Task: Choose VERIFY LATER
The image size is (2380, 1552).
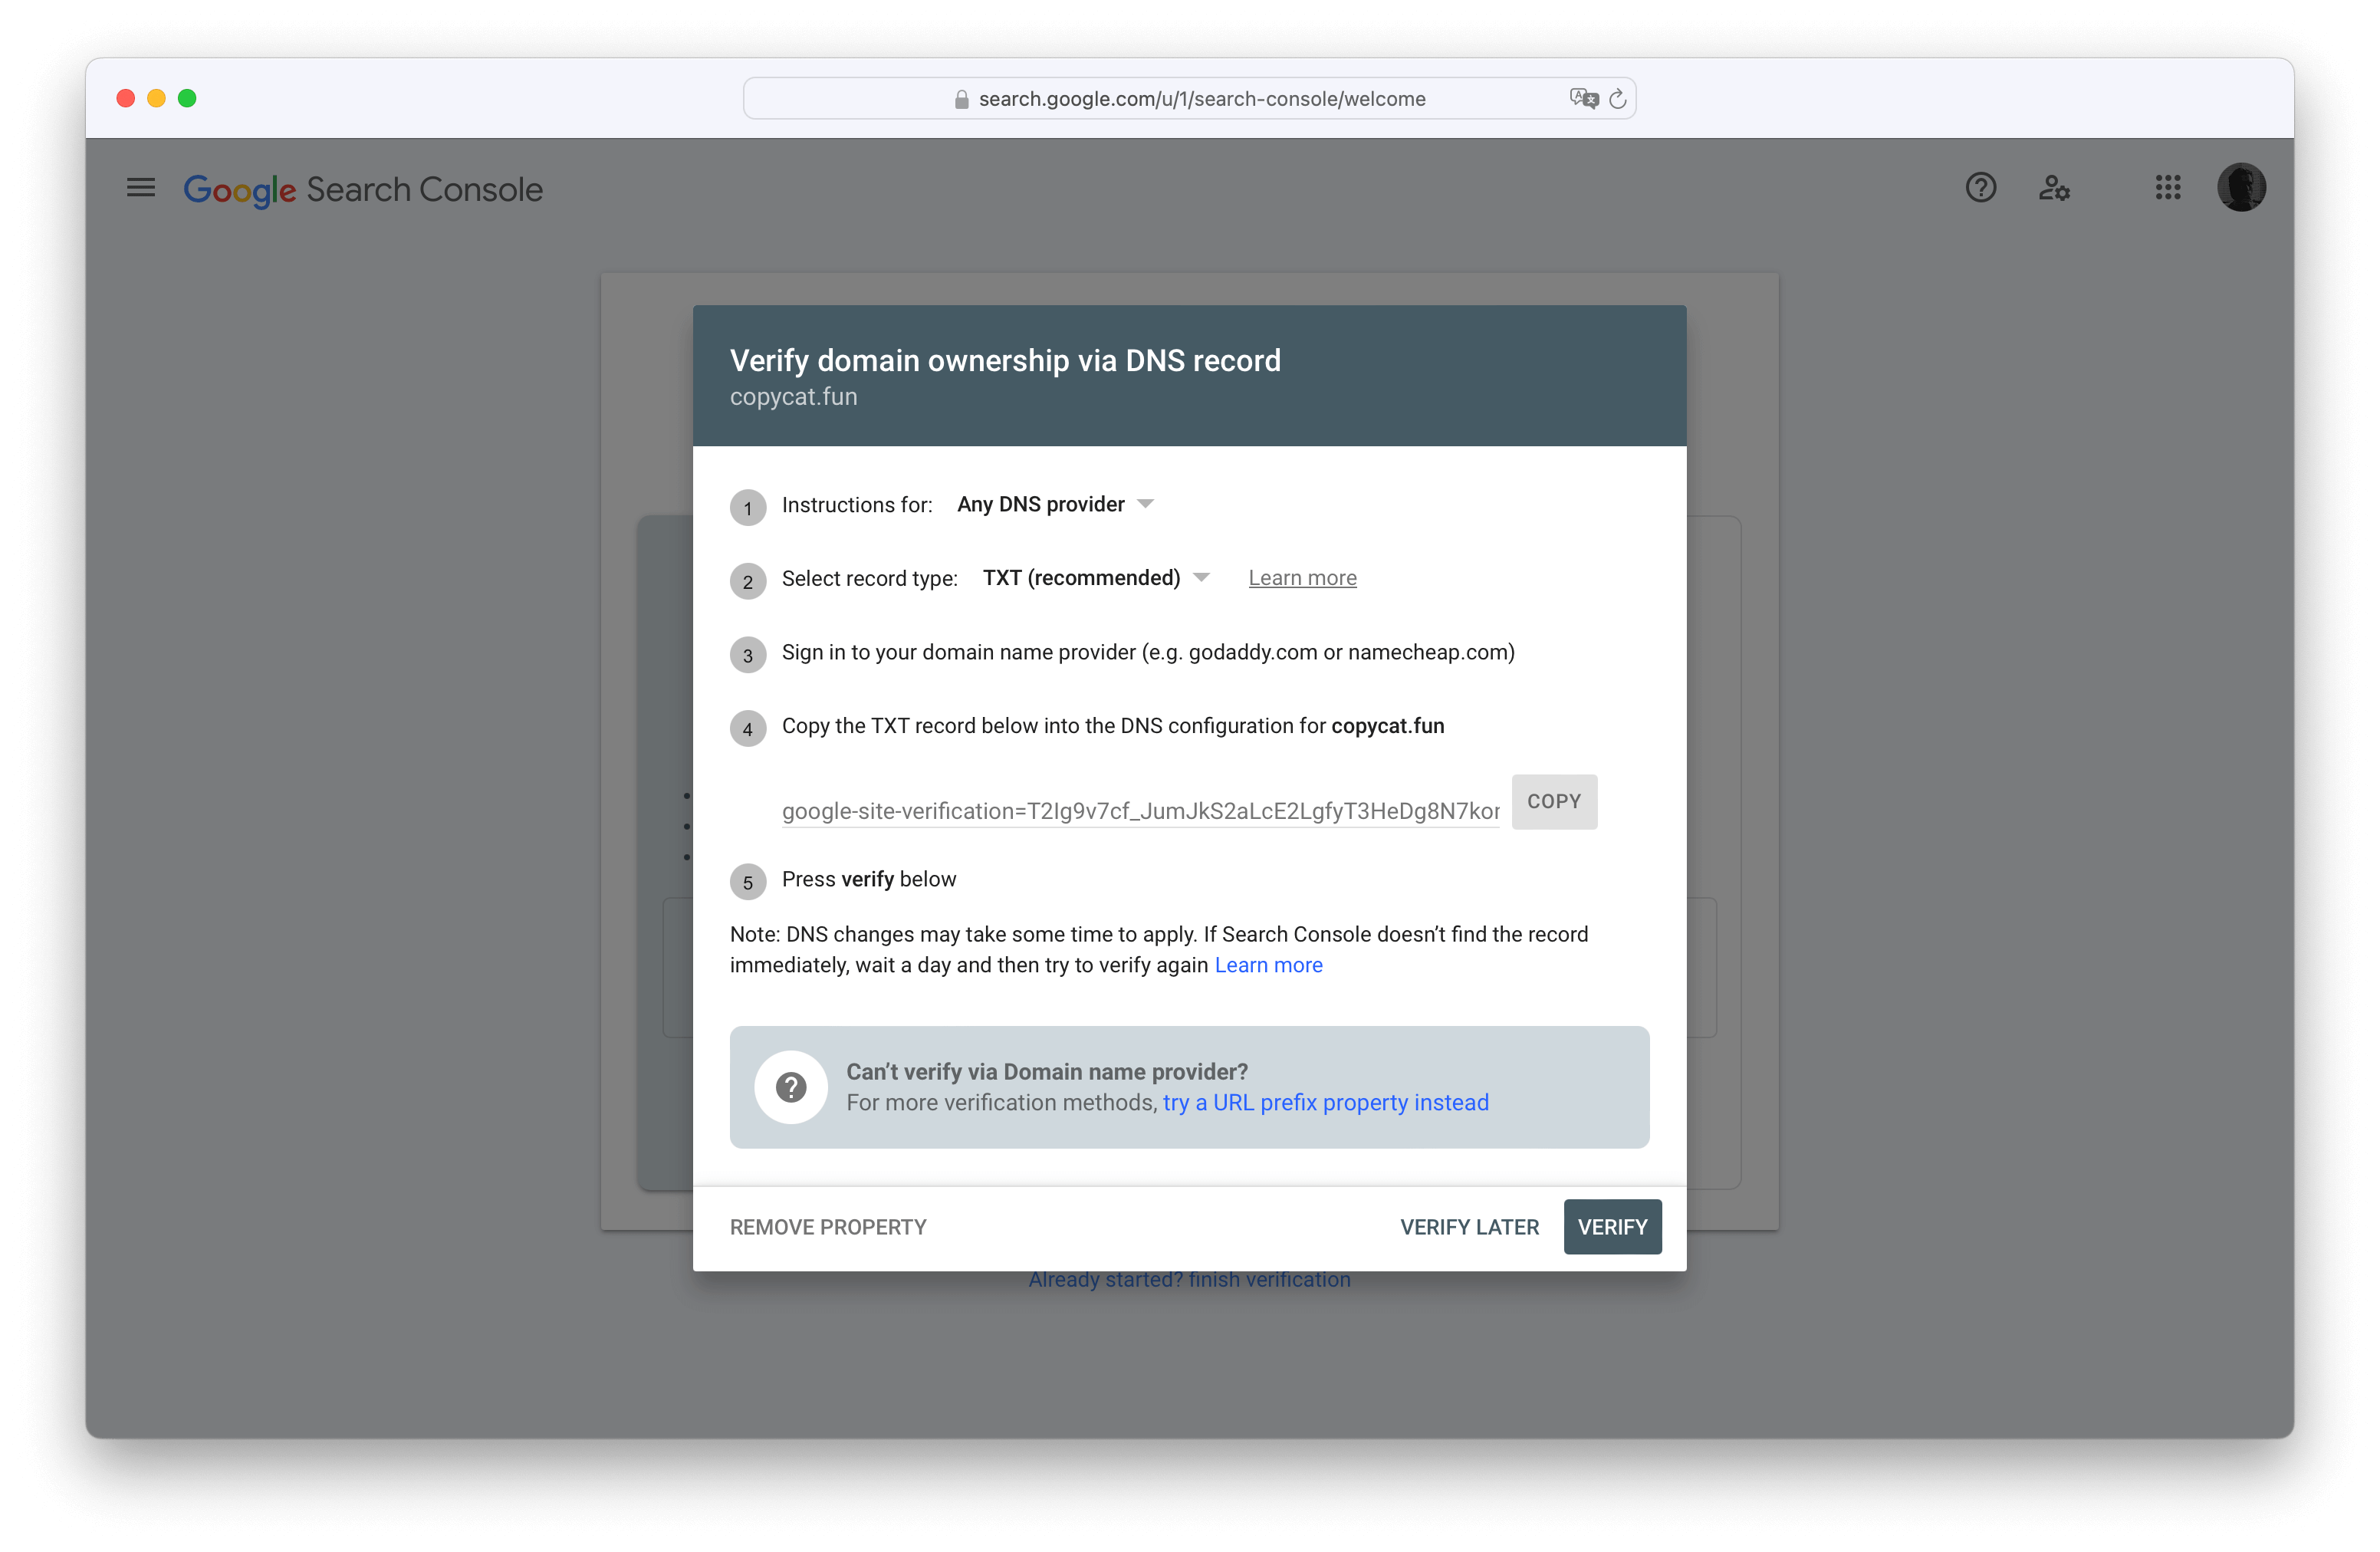Action: pyautogui.click(x=1469, y=1227)
